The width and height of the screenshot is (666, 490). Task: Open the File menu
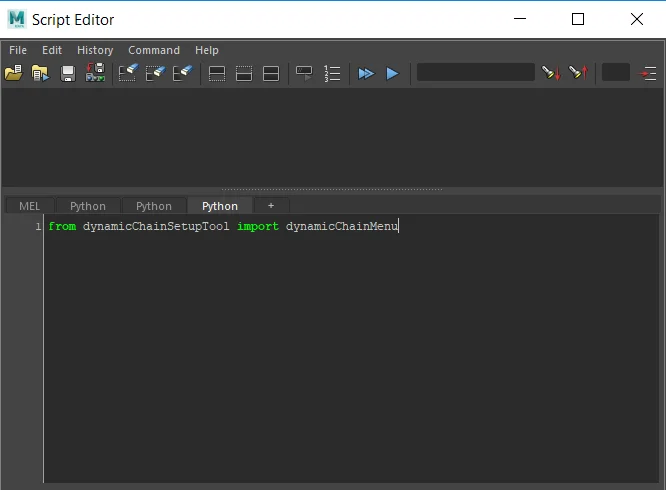click(18, 50)
